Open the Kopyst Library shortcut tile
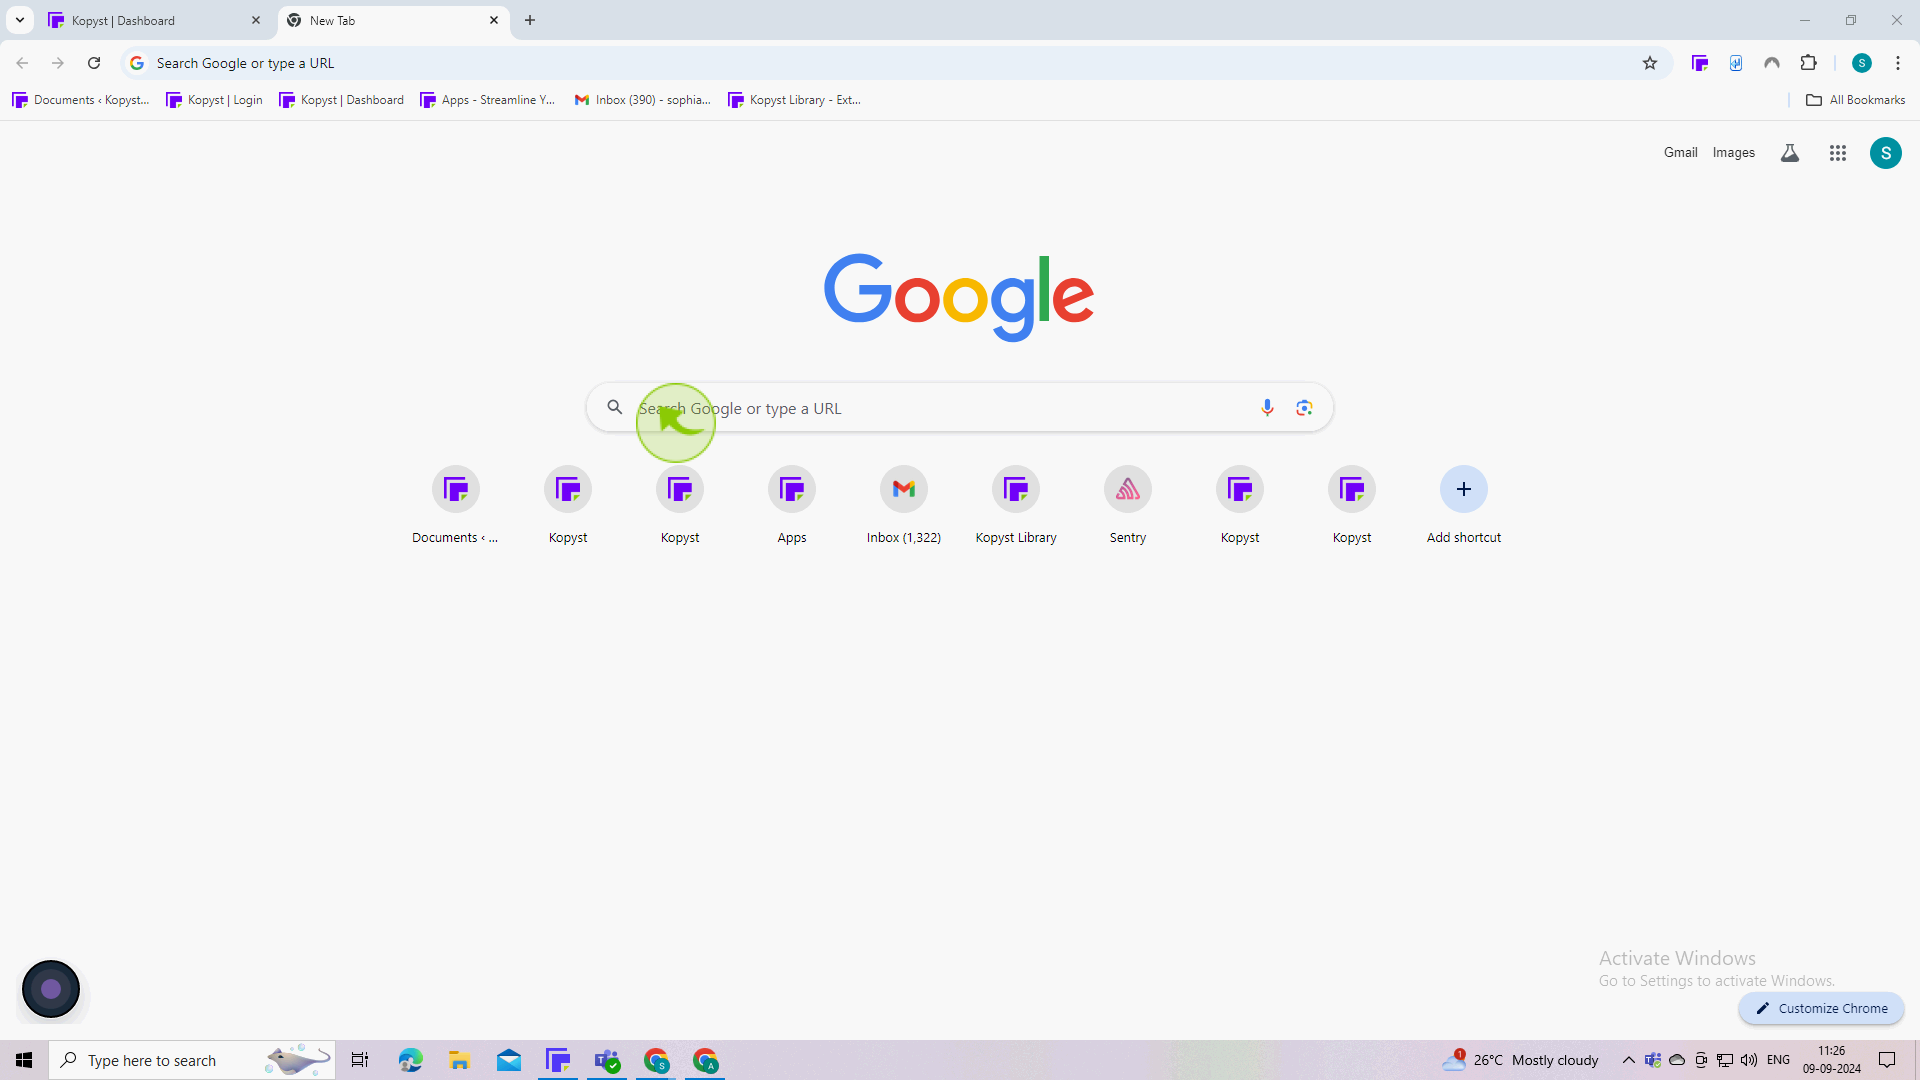 pyautogui.click(x=1016, y=506)
